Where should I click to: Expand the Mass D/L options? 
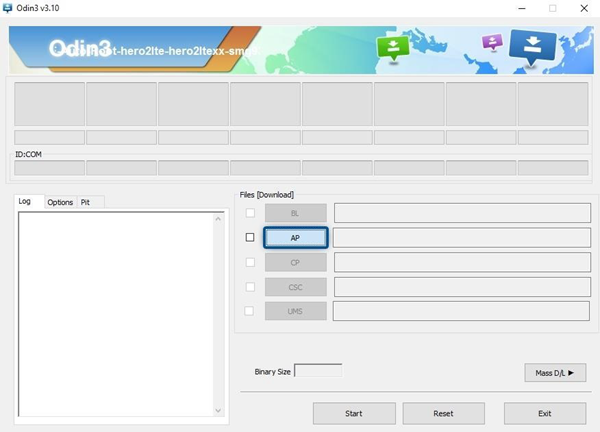(554, 373)
